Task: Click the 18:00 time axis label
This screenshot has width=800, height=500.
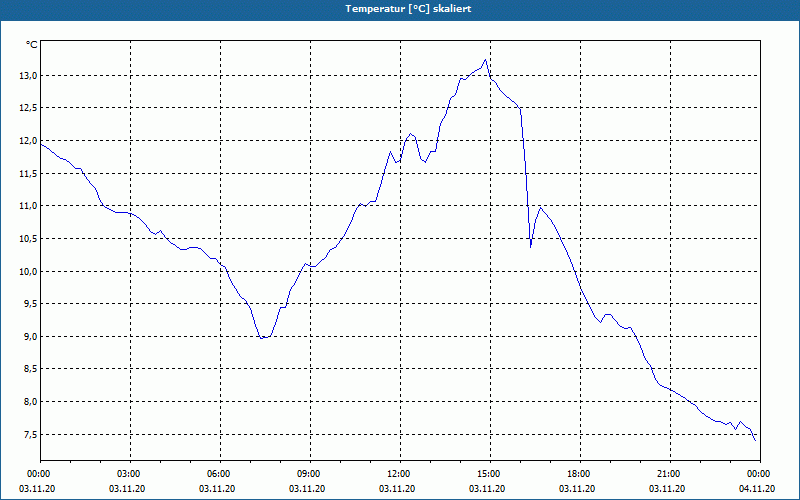Action: (580, 474)
